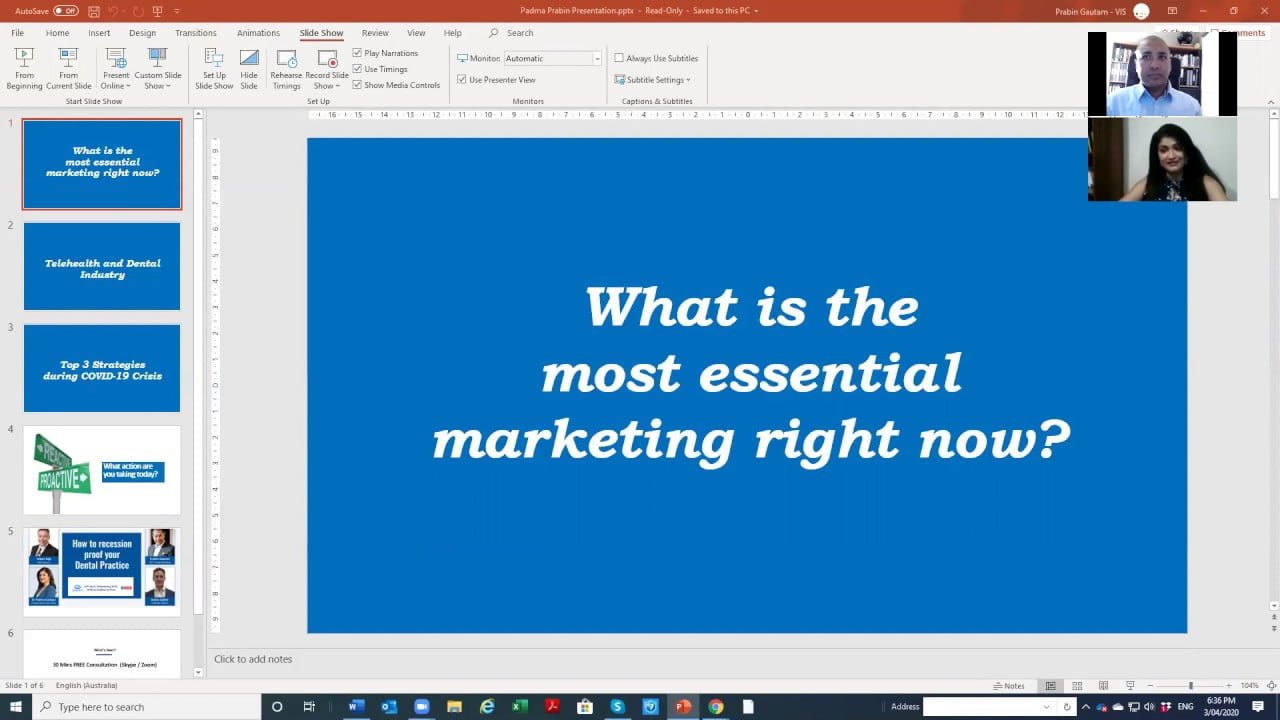Click the Notes button in status bar
The image size is (1280, 720).
1009,686
